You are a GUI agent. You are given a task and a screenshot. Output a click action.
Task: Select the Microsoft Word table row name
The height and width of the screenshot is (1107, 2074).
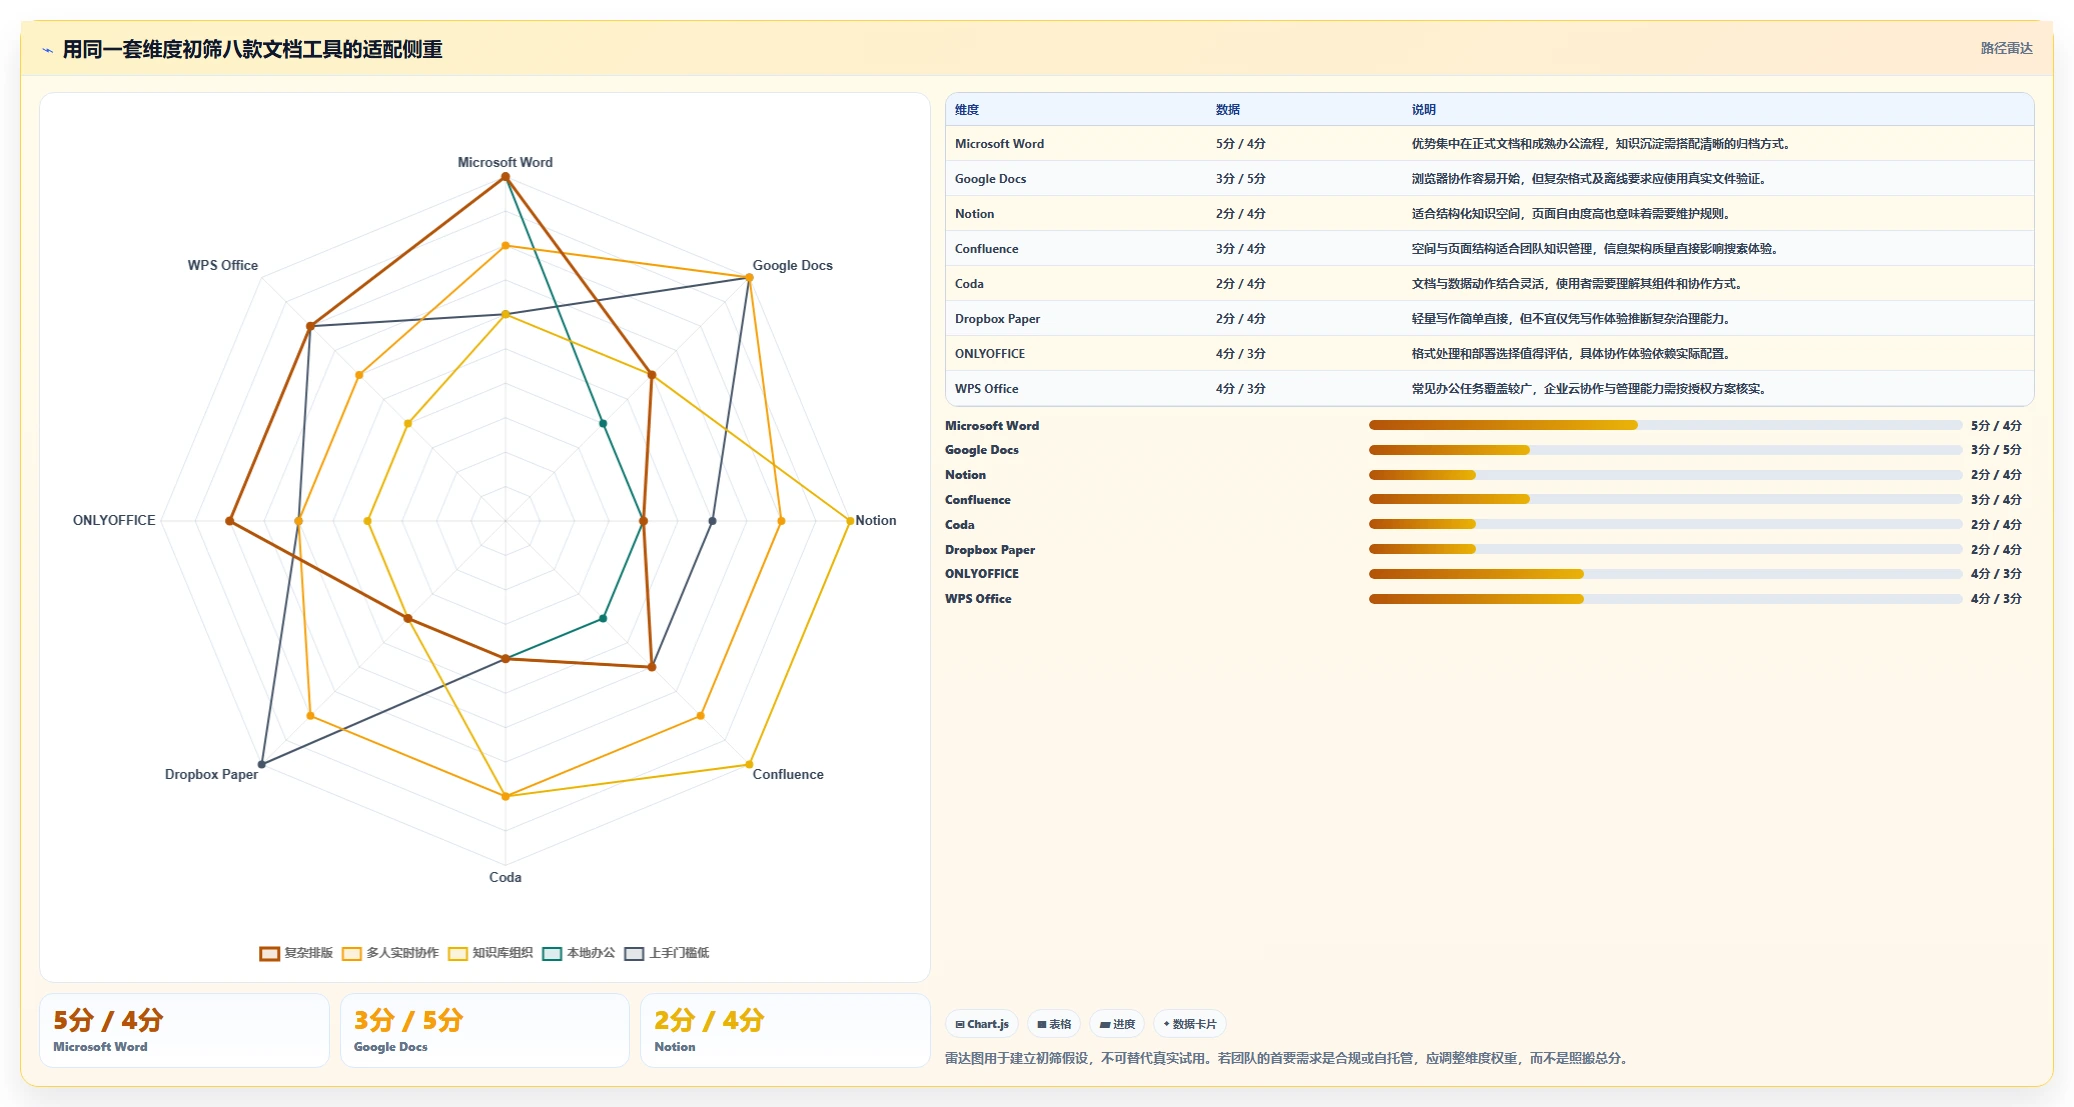click(999, 144)
